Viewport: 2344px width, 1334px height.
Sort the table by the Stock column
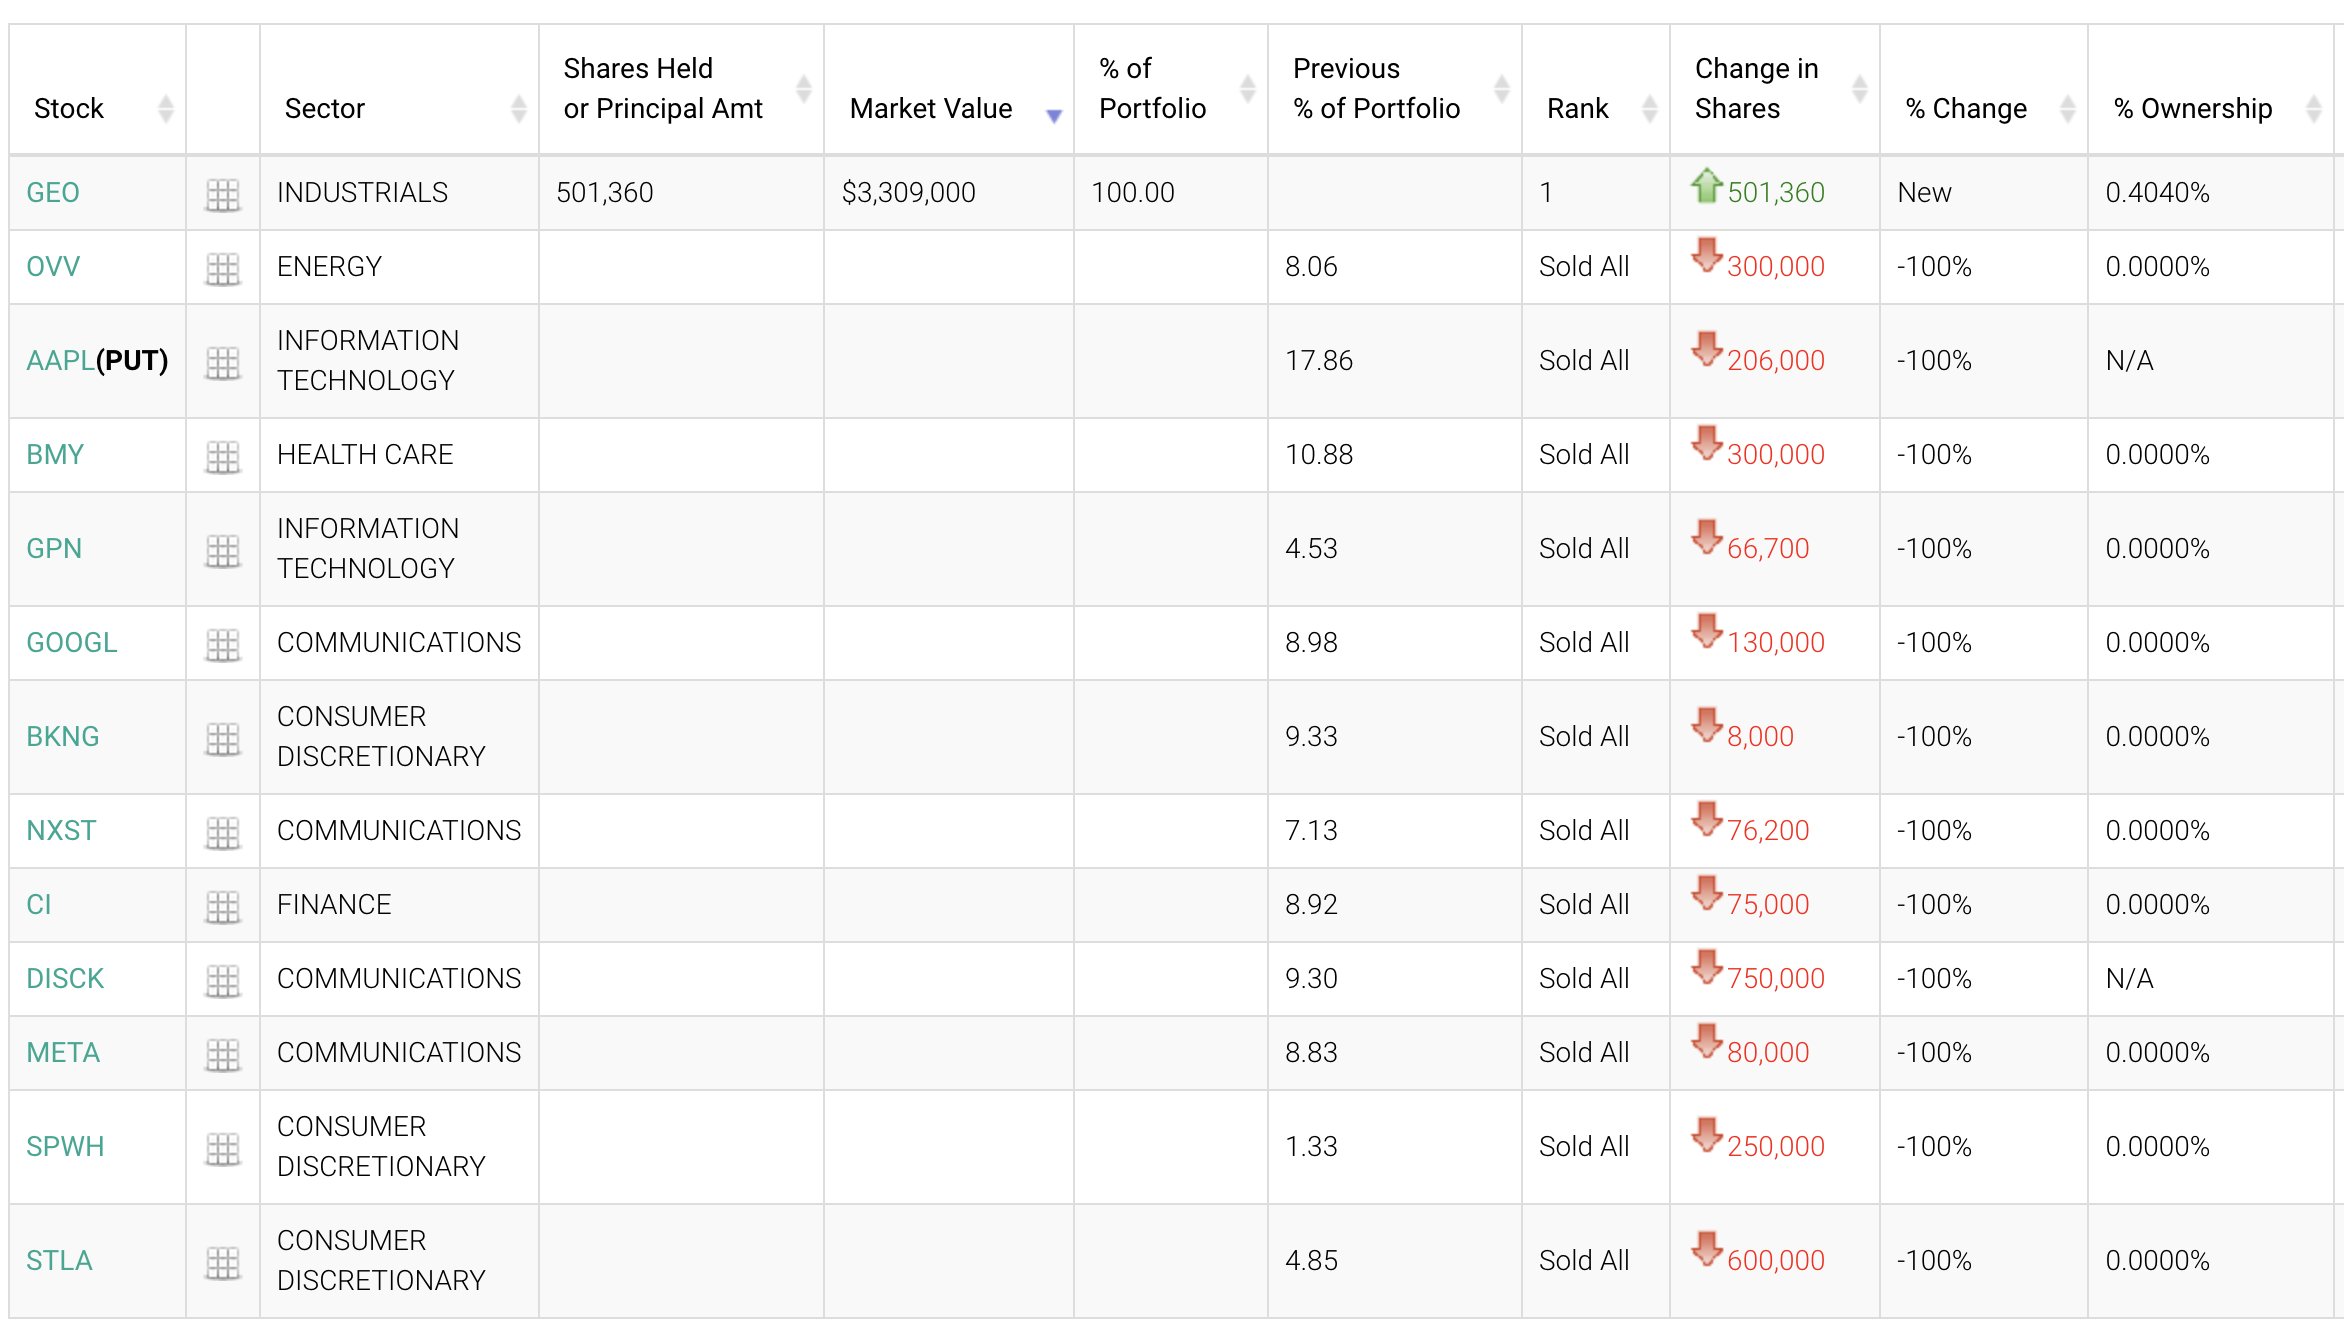(97, 90)
